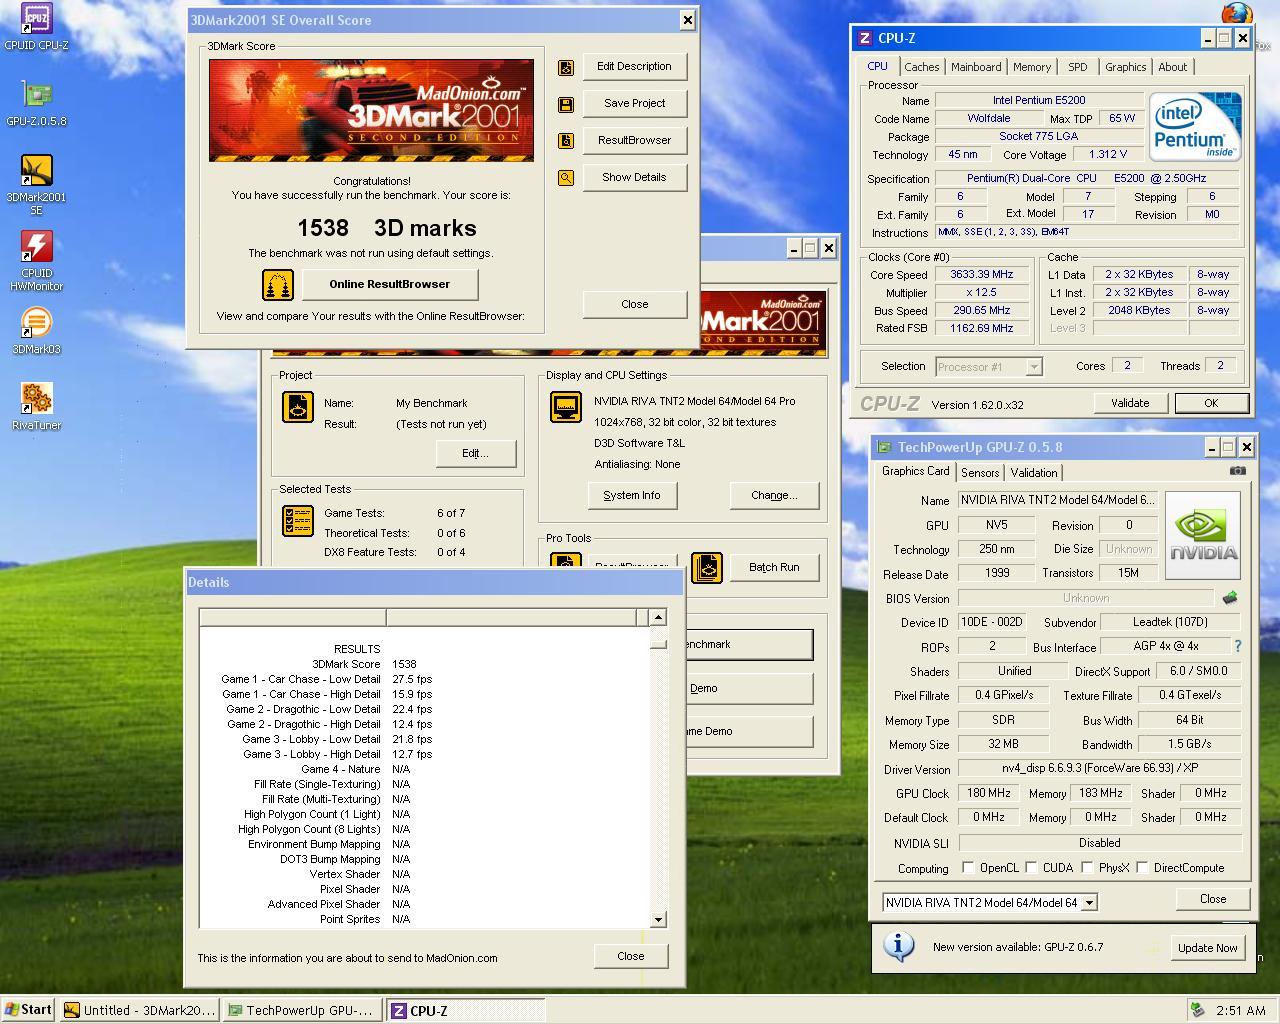Click the Windows Start button
The width and height of the screenshot is (1280, 1024).
pos(28,1010)
